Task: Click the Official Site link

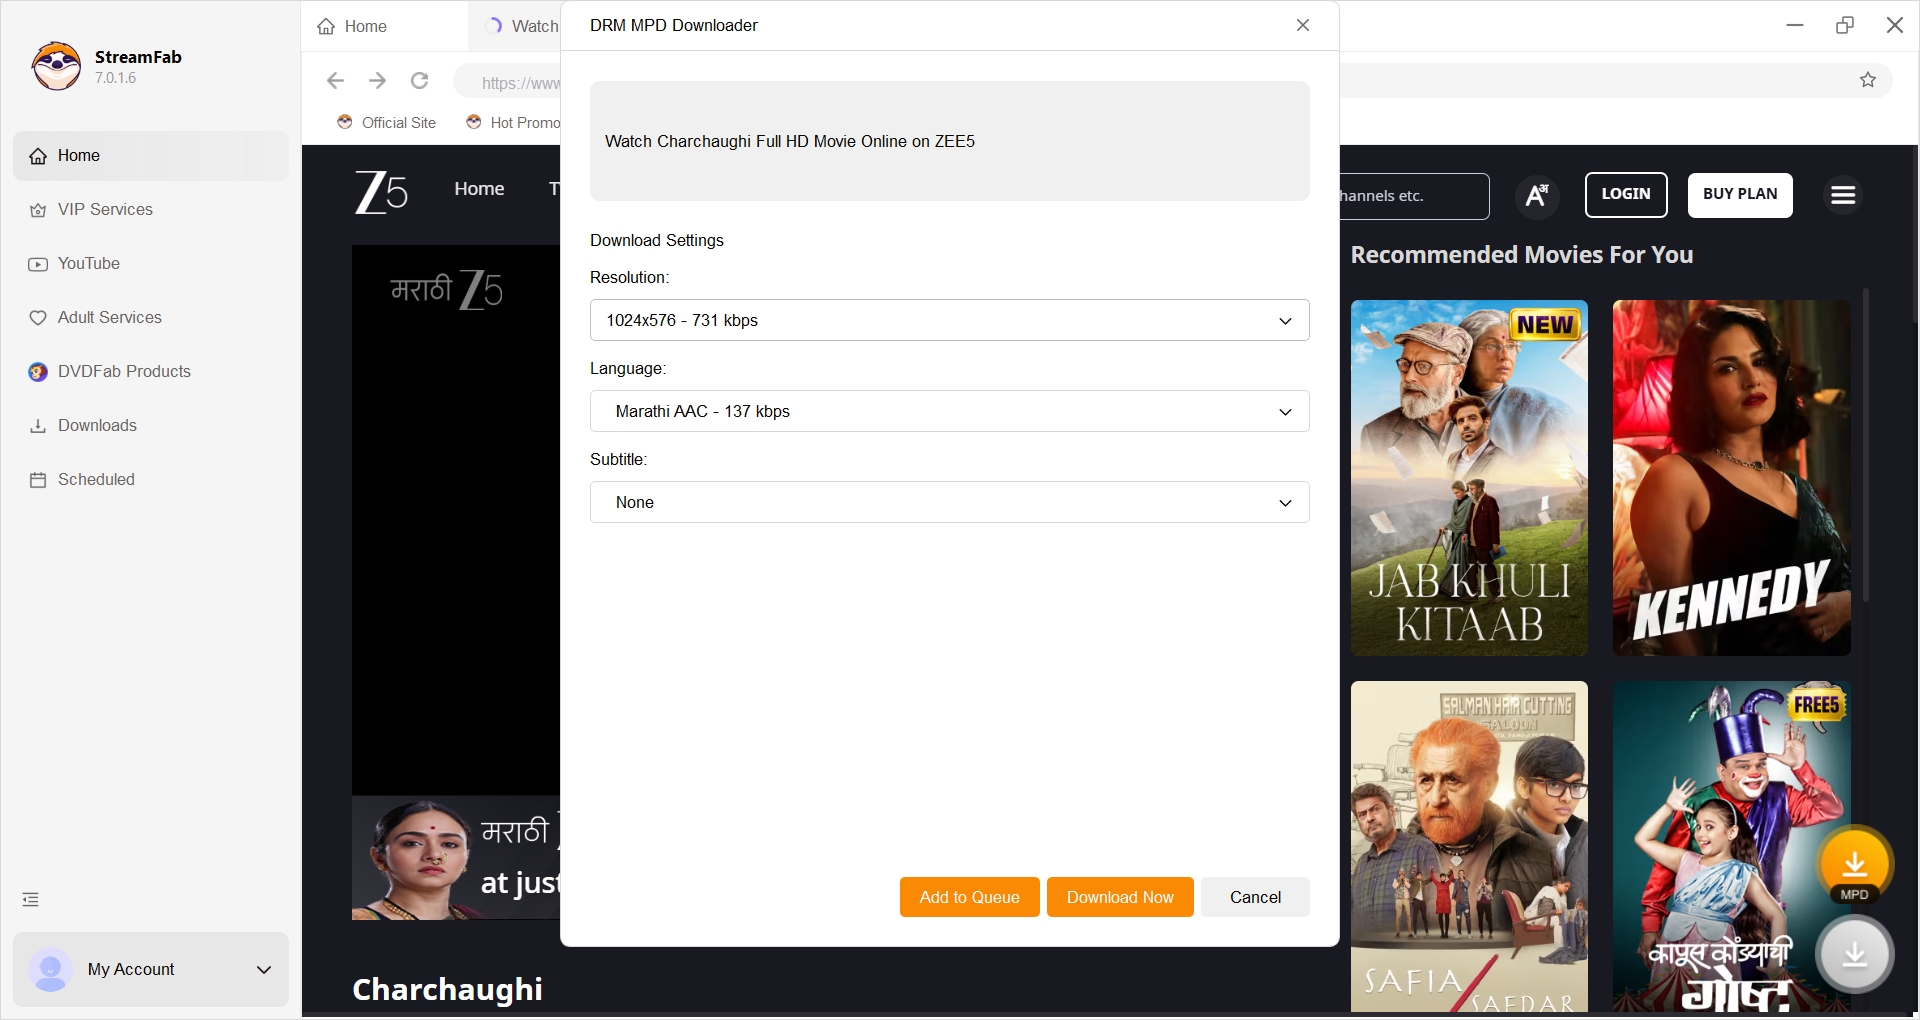Action: coord(387,122)
